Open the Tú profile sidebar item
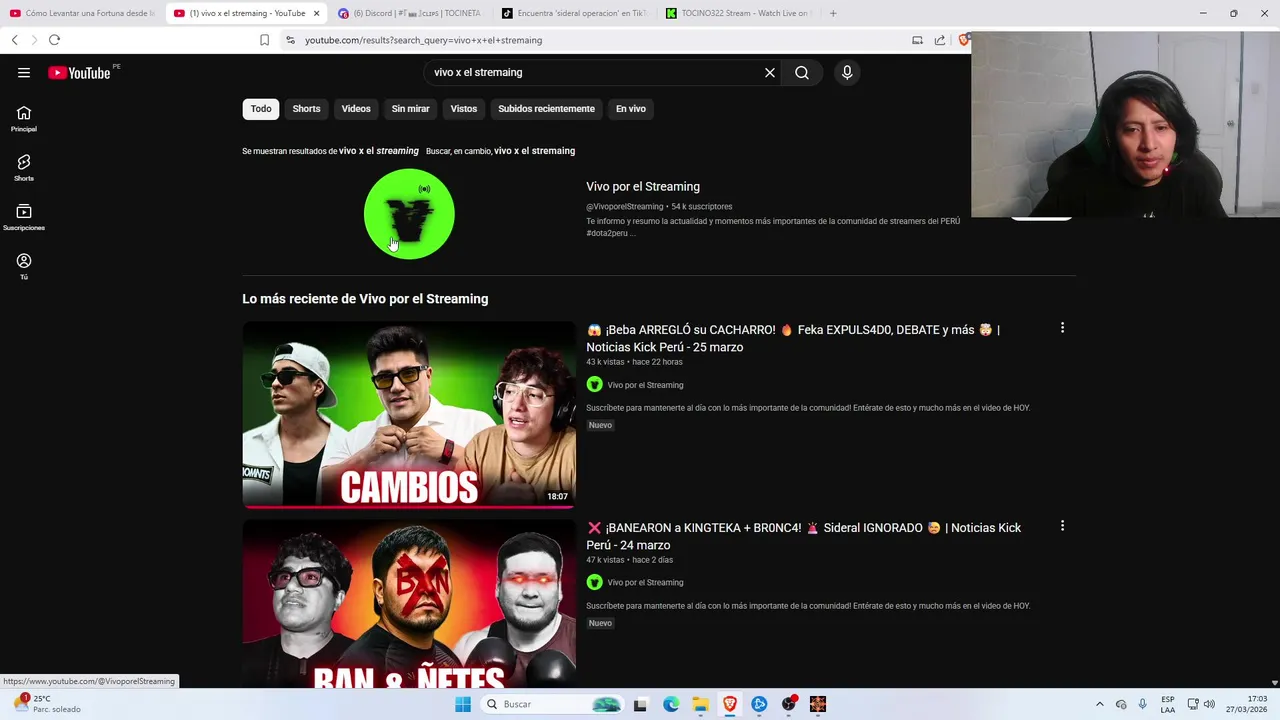 [24, 266]
